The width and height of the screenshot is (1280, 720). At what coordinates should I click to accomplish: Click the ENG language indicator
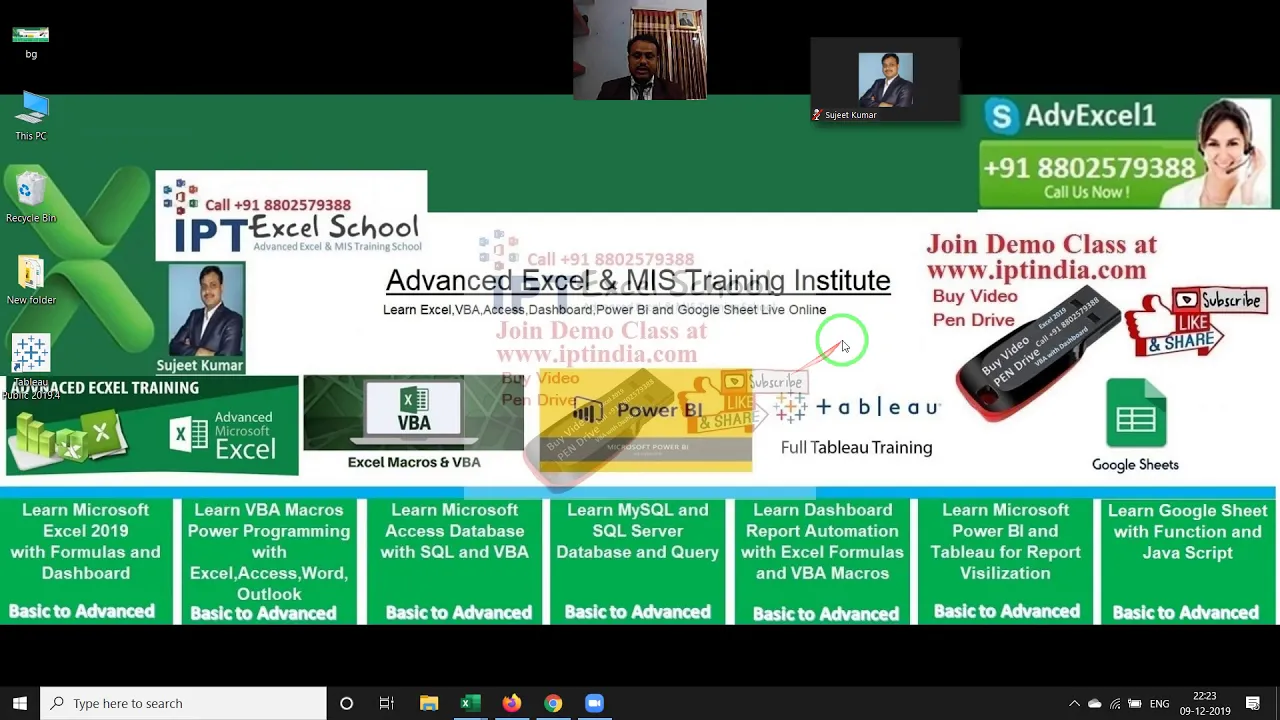pos(1159,703)
